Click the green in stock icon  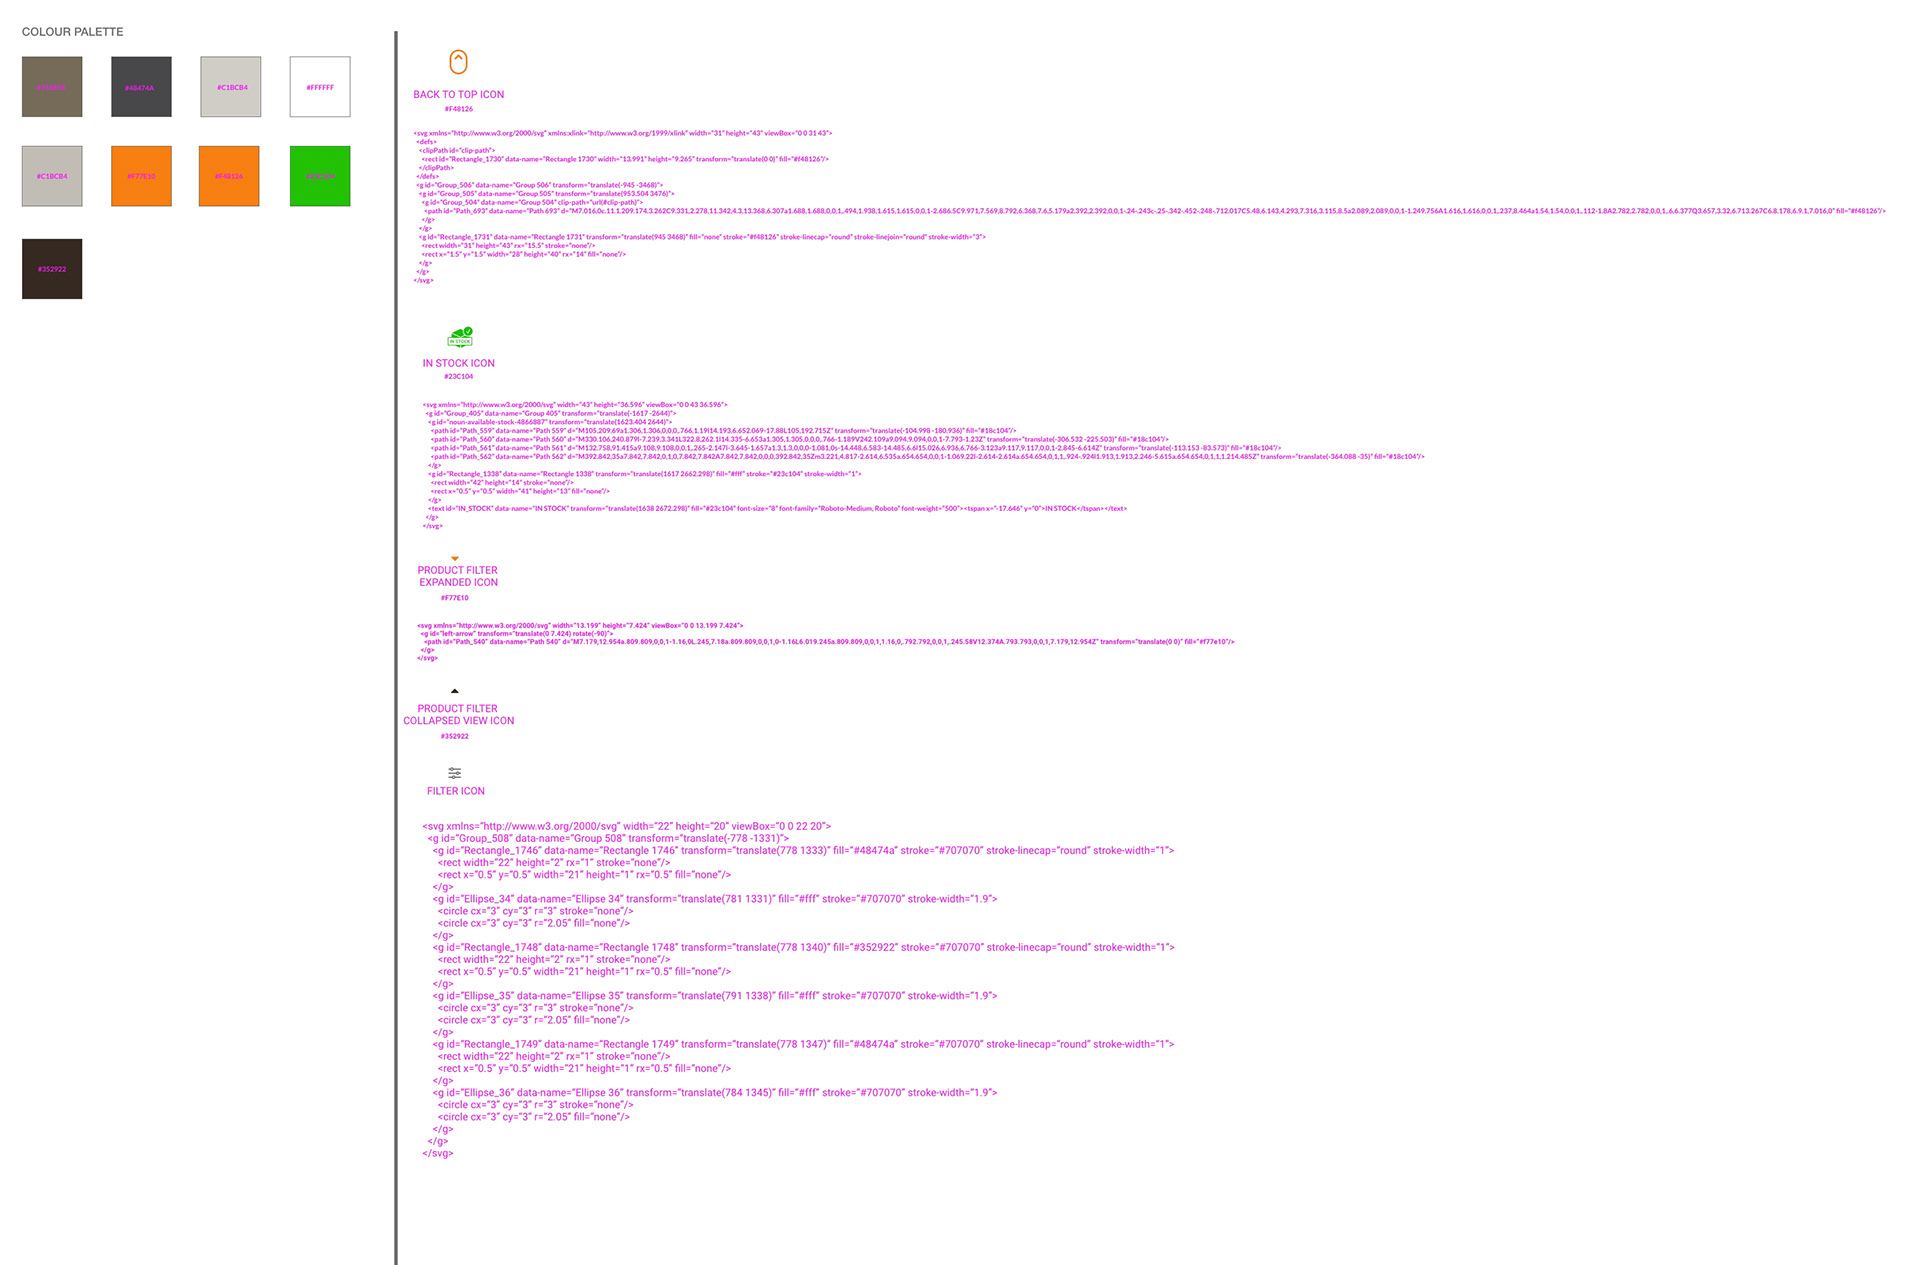460,337
